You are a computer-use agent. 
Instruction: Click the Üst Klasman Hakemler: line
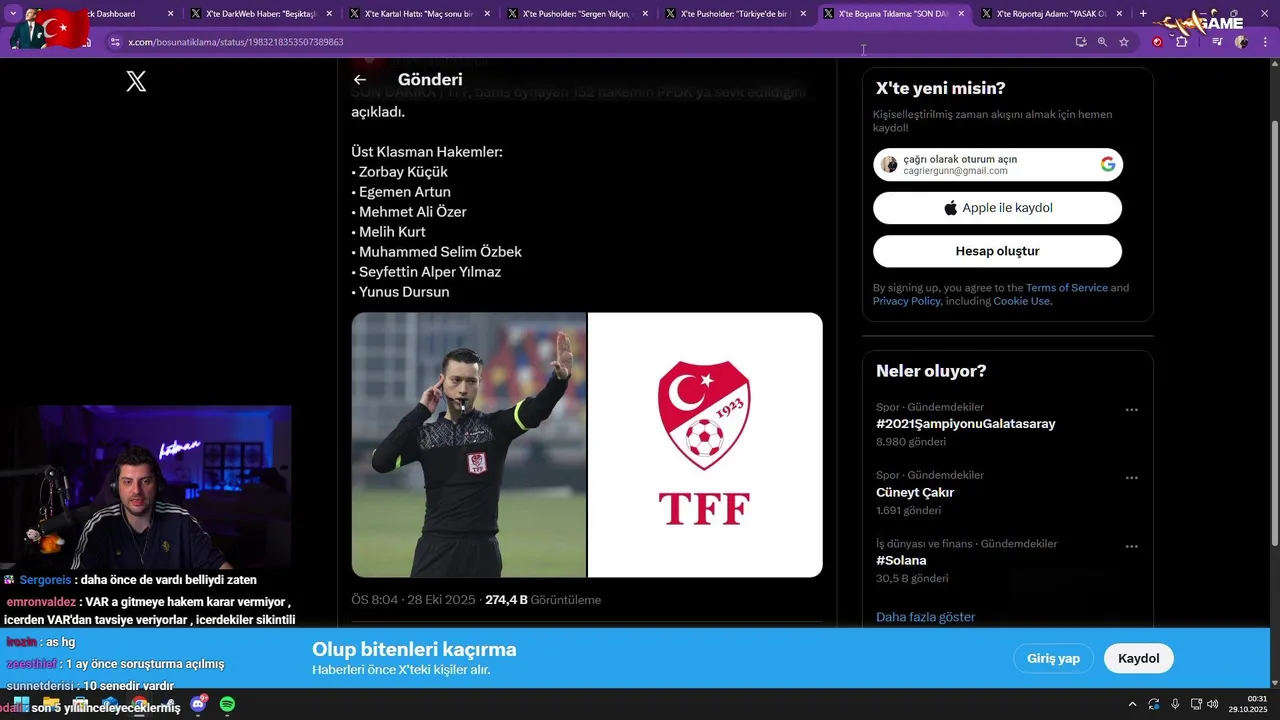point(427,152)
